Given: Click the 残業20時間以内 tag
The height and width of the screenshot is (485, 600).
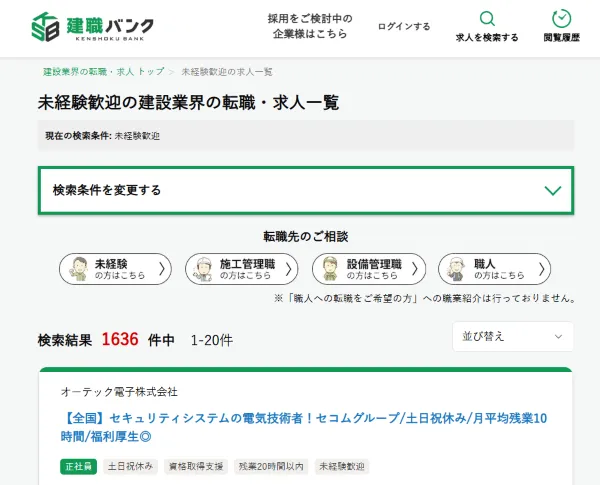Looking at the screenshot, I should [x=271, y=466].
